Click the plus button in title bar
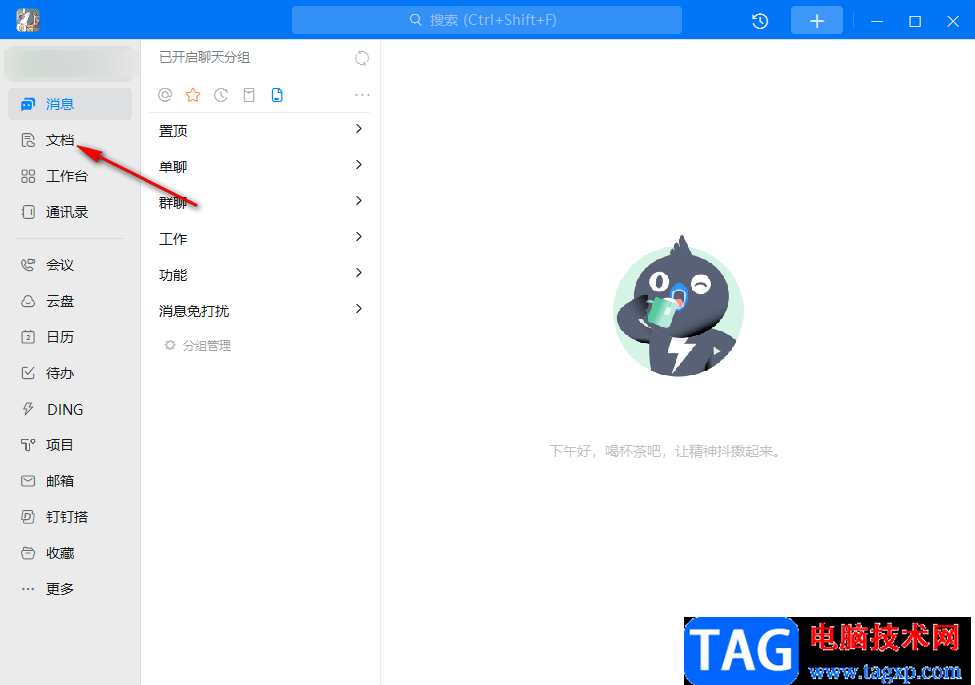Image resolution: width=975 pixels, height=685 pixels. point(816,21)
